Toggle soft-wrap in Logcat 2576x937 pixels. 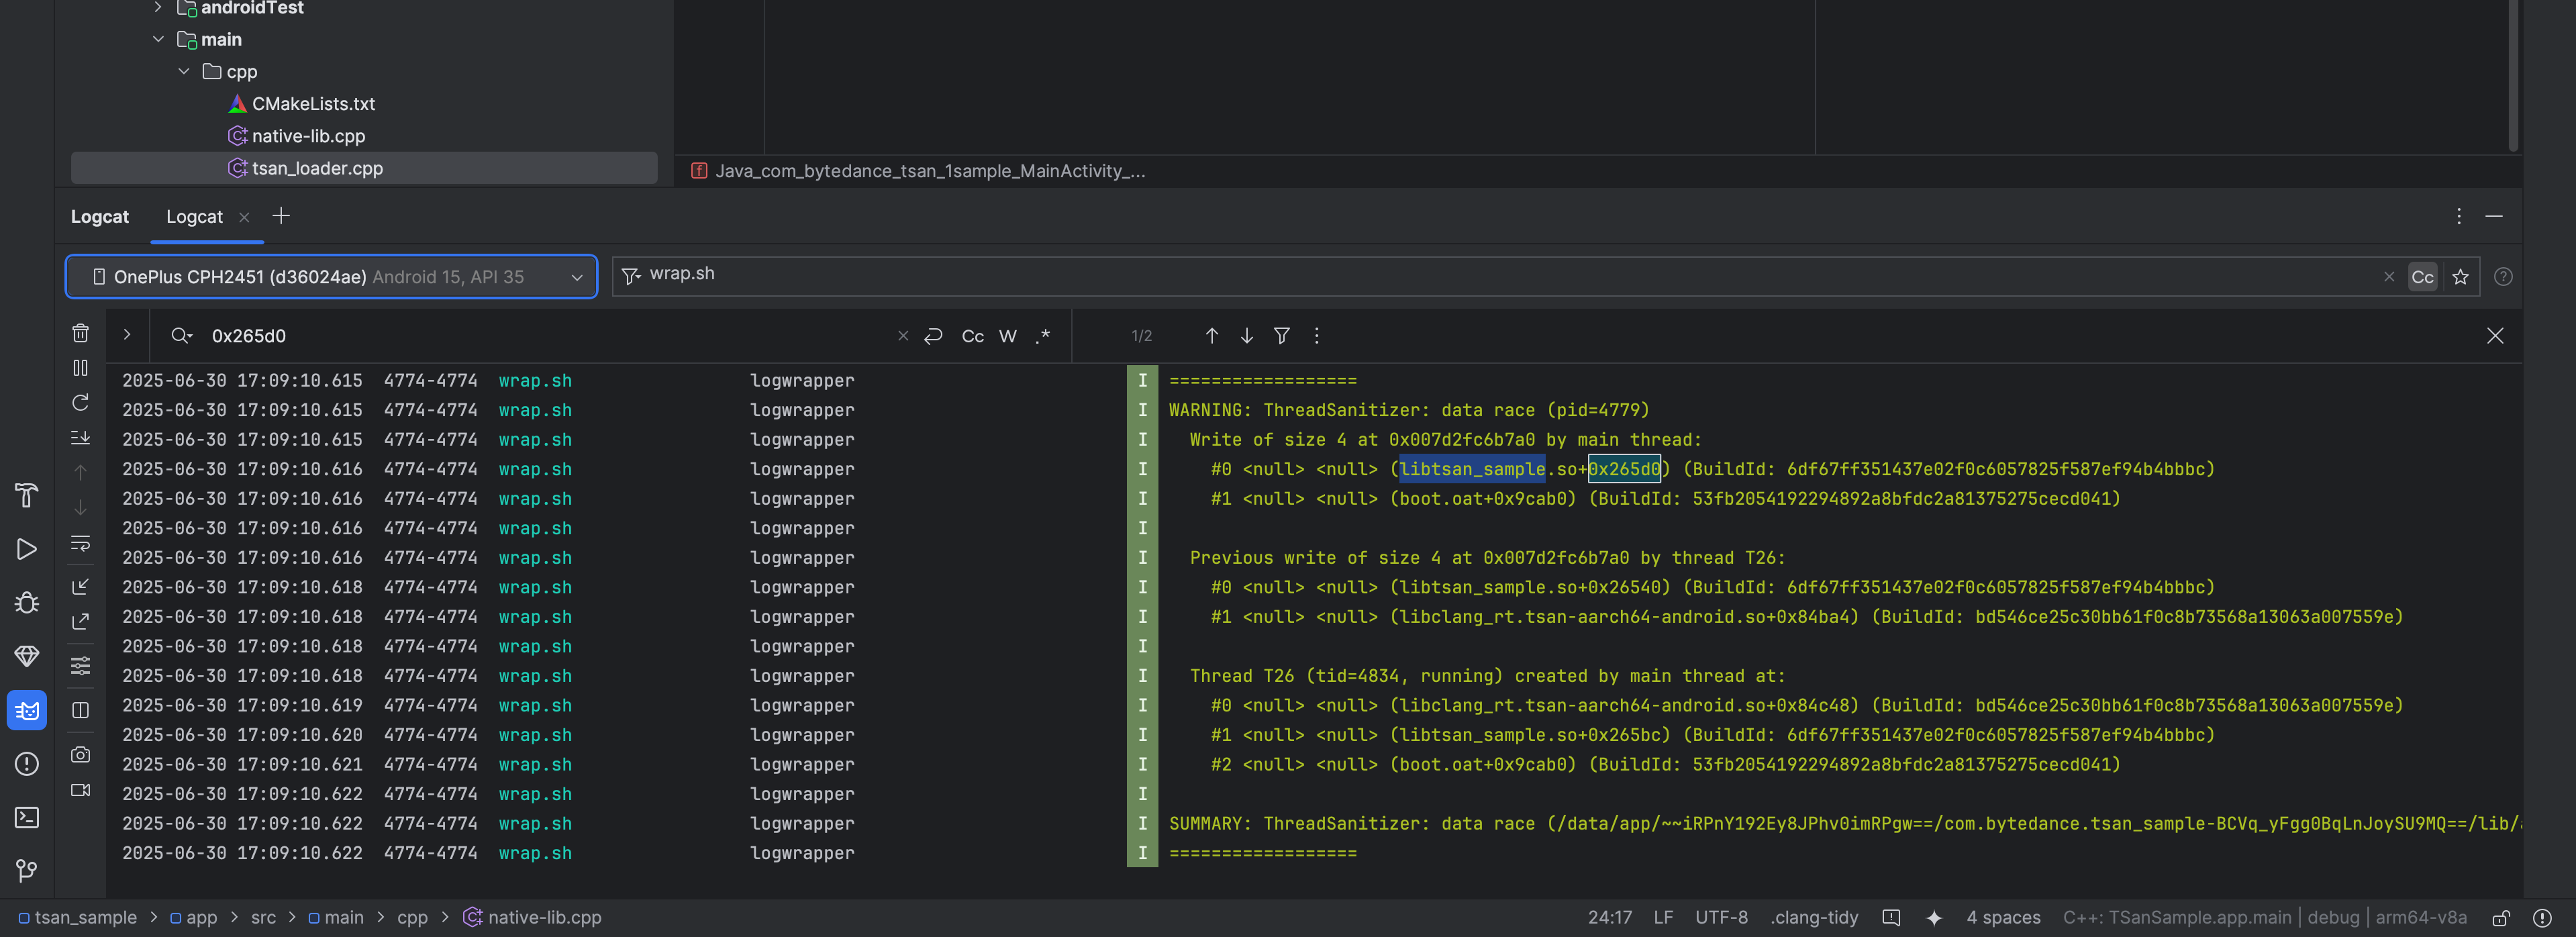coord(81,543)
